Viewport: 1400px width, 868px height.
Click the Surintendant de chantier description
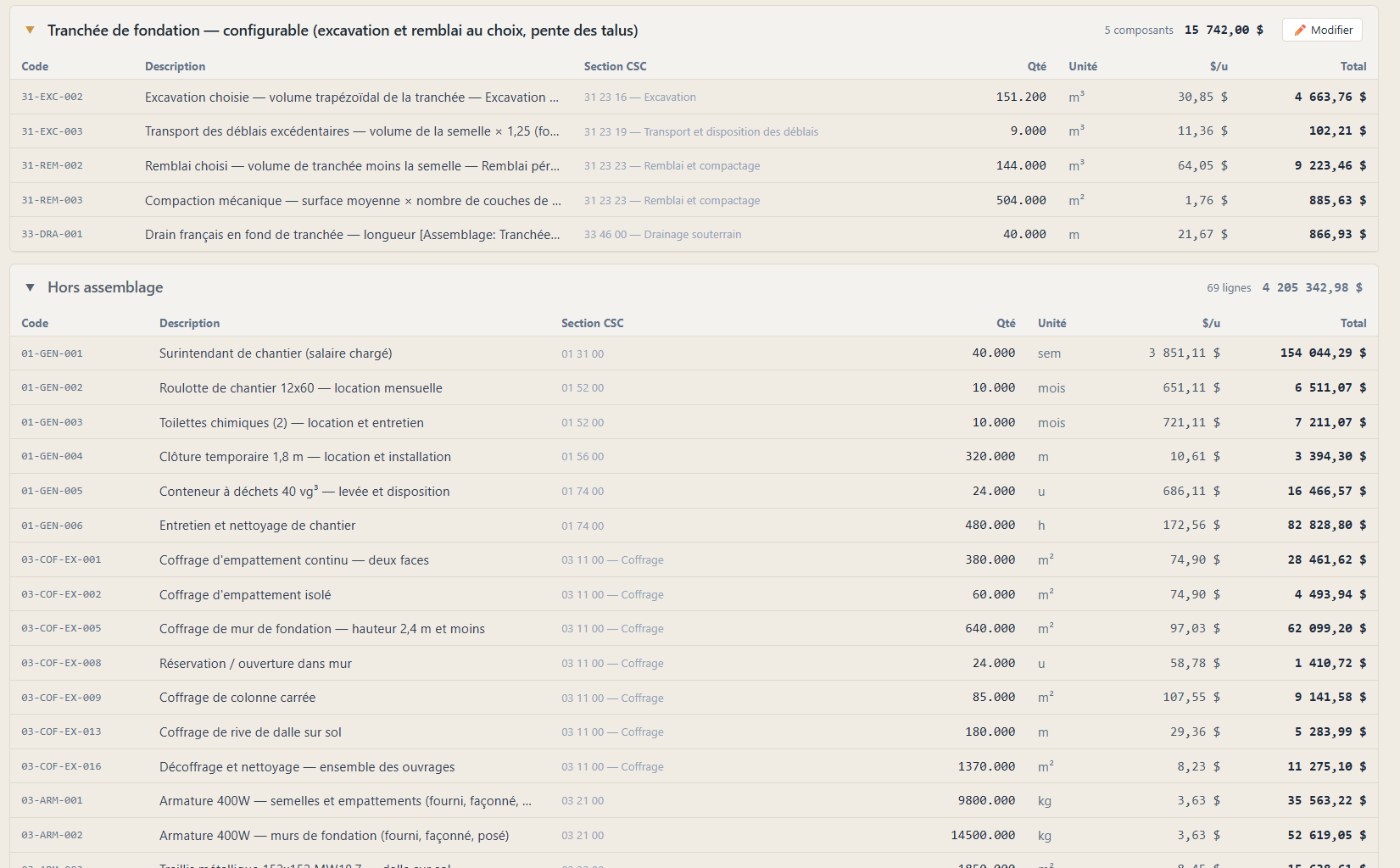tap(275, 353)
